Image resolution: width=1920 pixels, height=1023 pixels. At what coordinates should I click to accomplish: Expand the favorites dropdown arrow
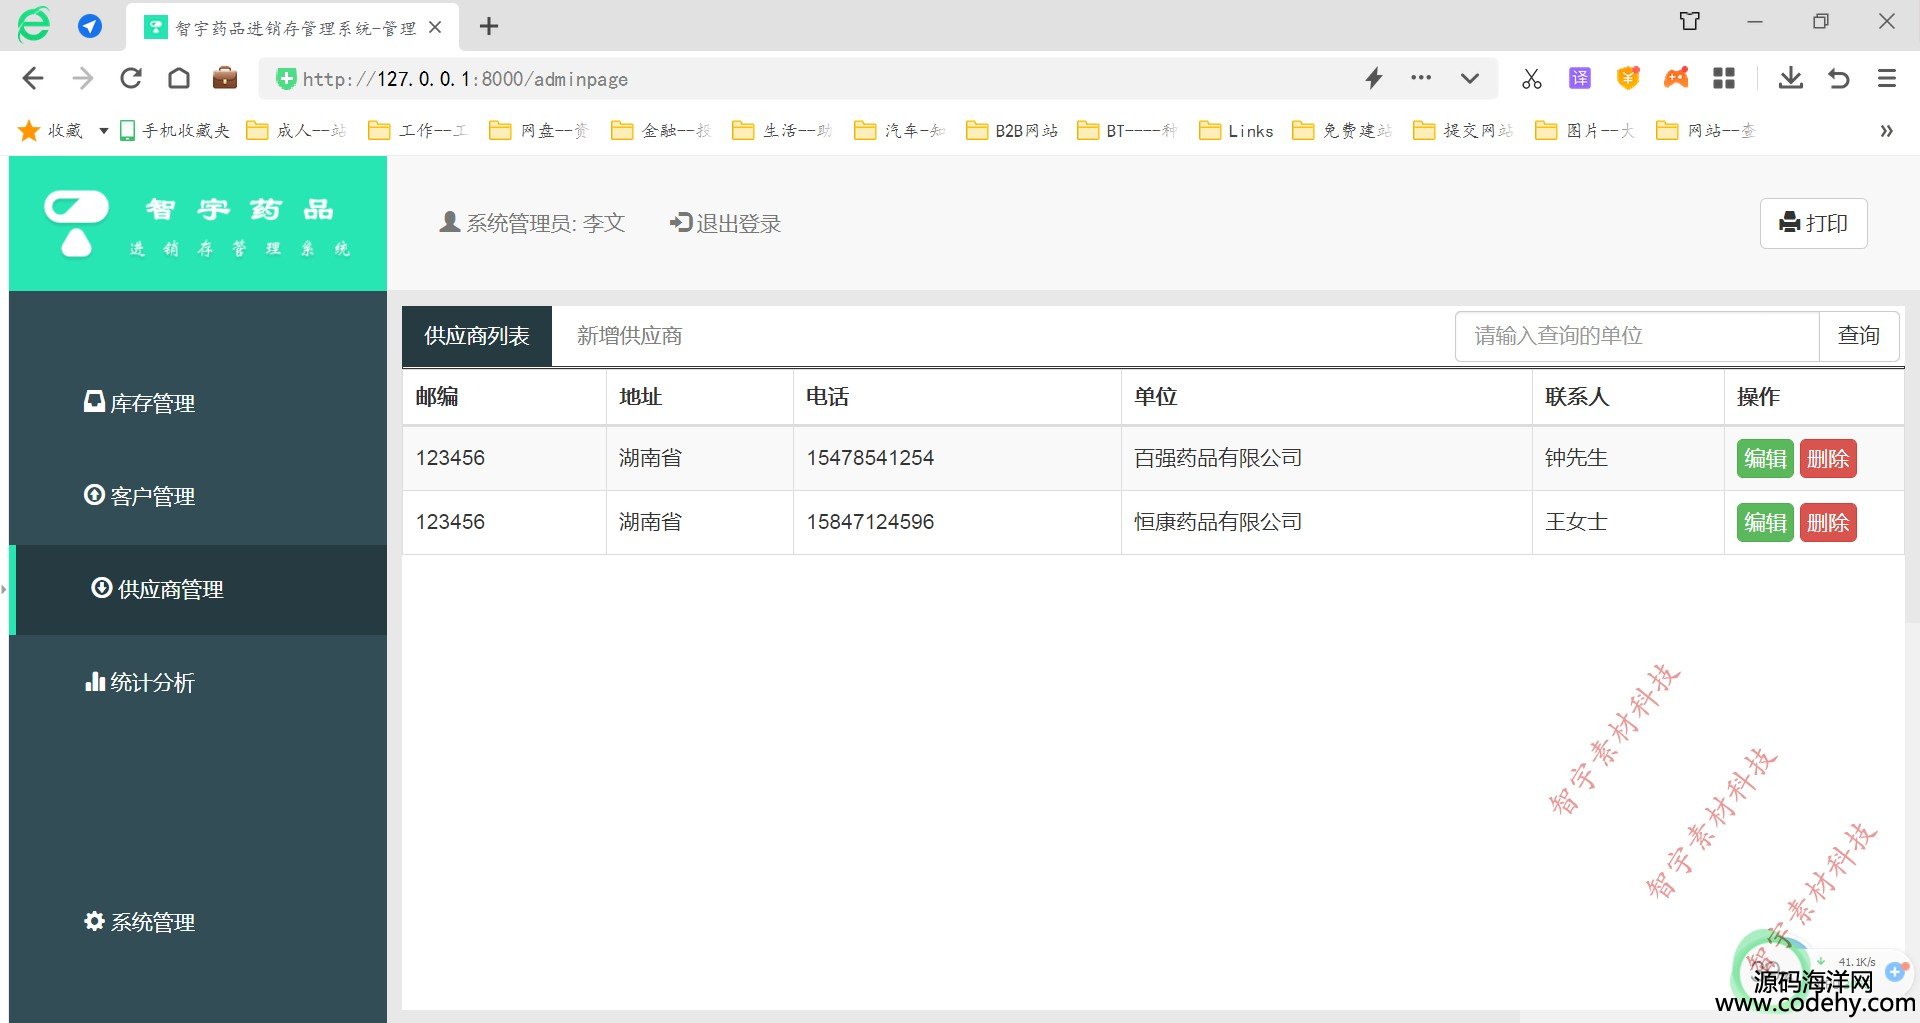(103, 131)
